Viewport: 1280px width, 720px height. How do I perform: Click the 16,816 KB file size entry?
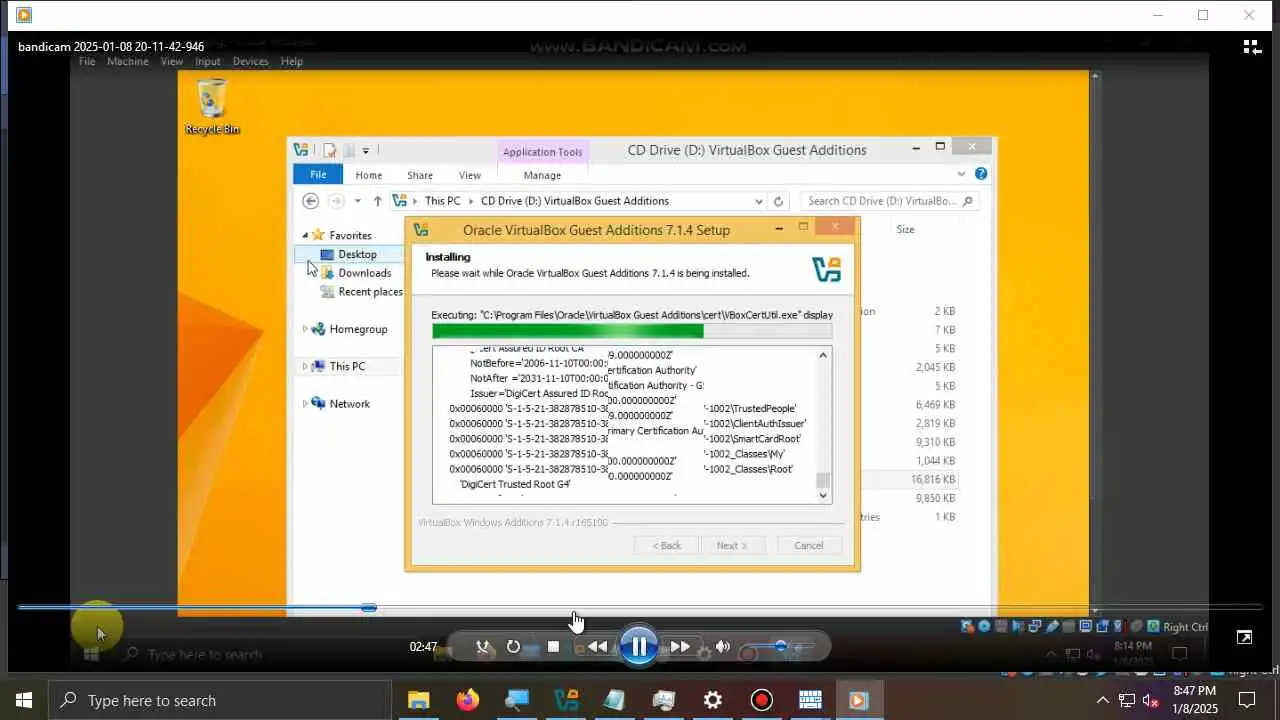pyautogui.click(x=933, y=480)
